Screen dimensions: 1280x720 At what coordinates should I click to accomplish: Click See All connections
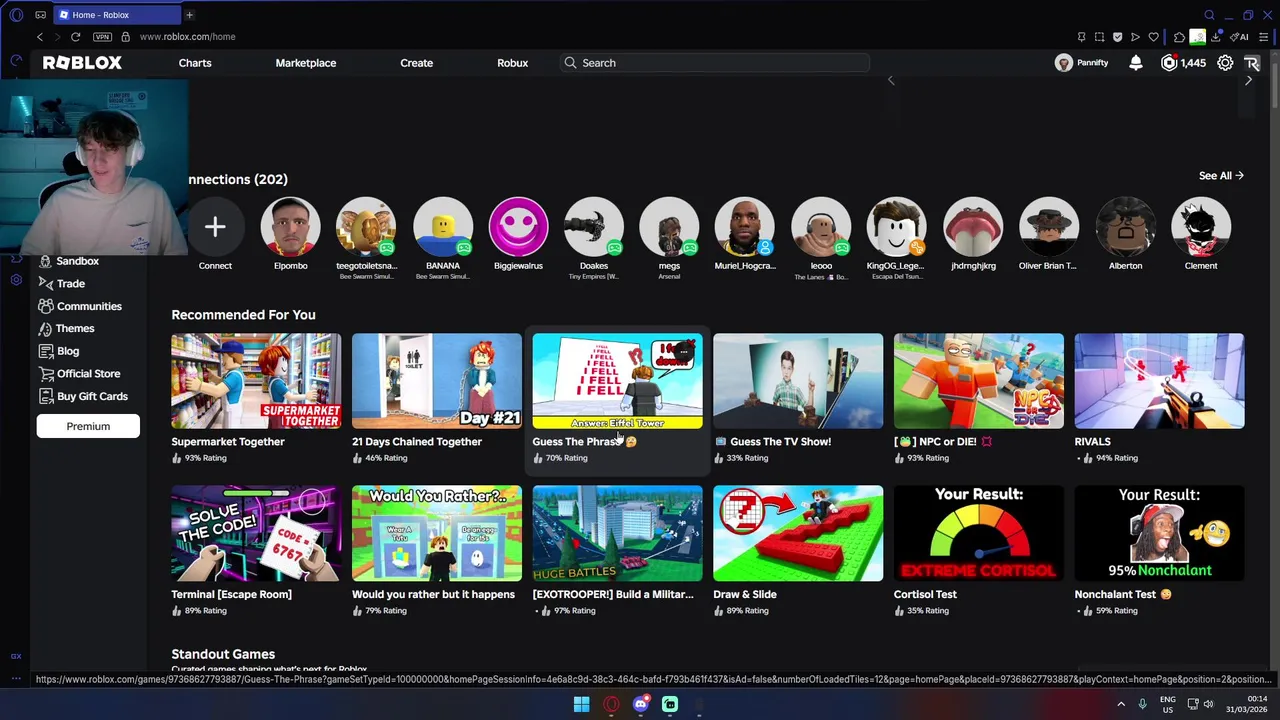[1221, 176]
